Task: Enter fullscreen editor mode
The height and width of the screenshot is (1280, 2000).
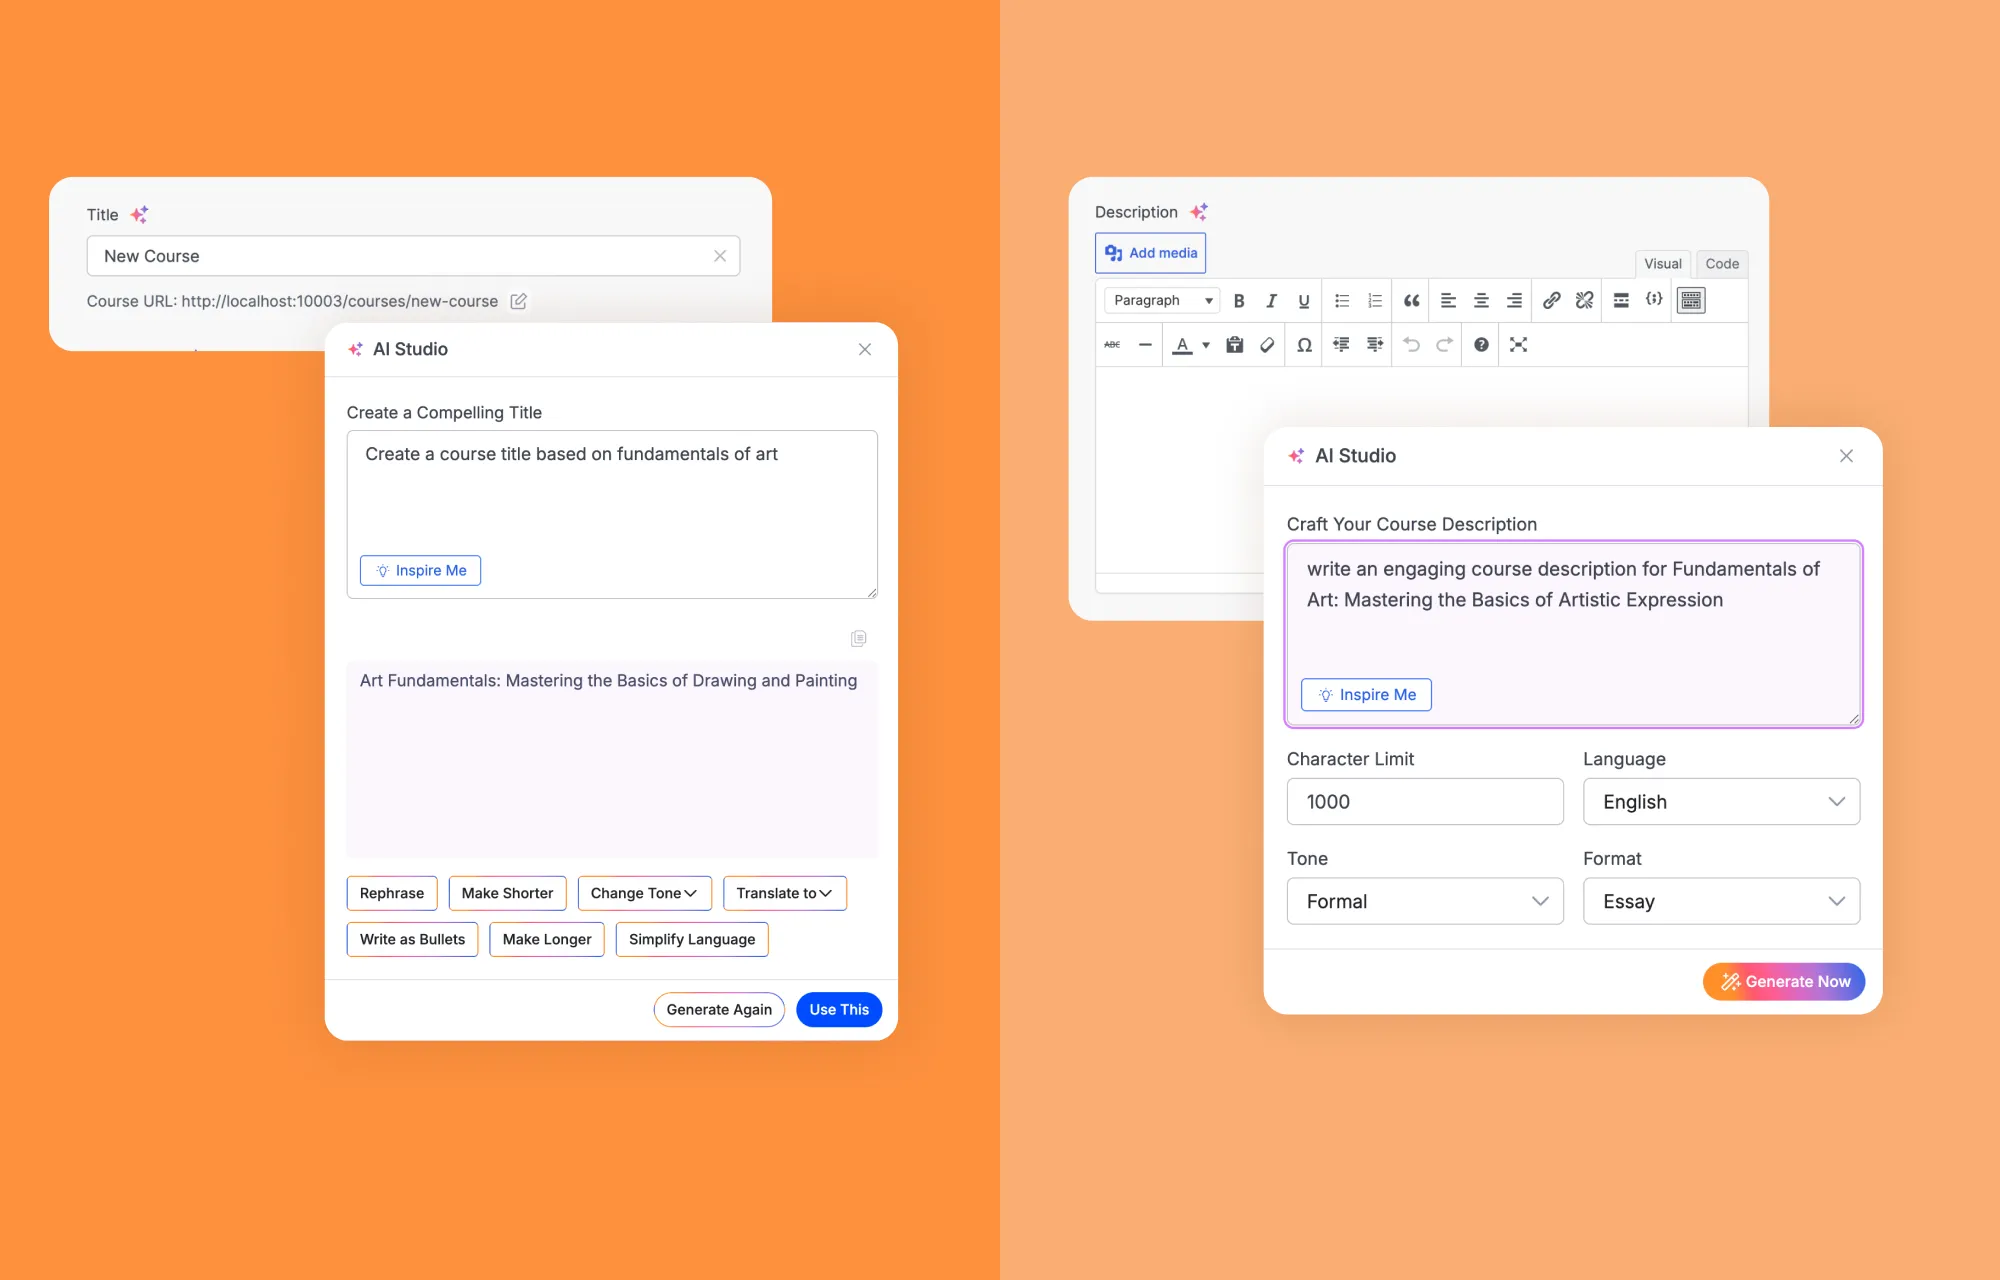Action: point(1518,344)
